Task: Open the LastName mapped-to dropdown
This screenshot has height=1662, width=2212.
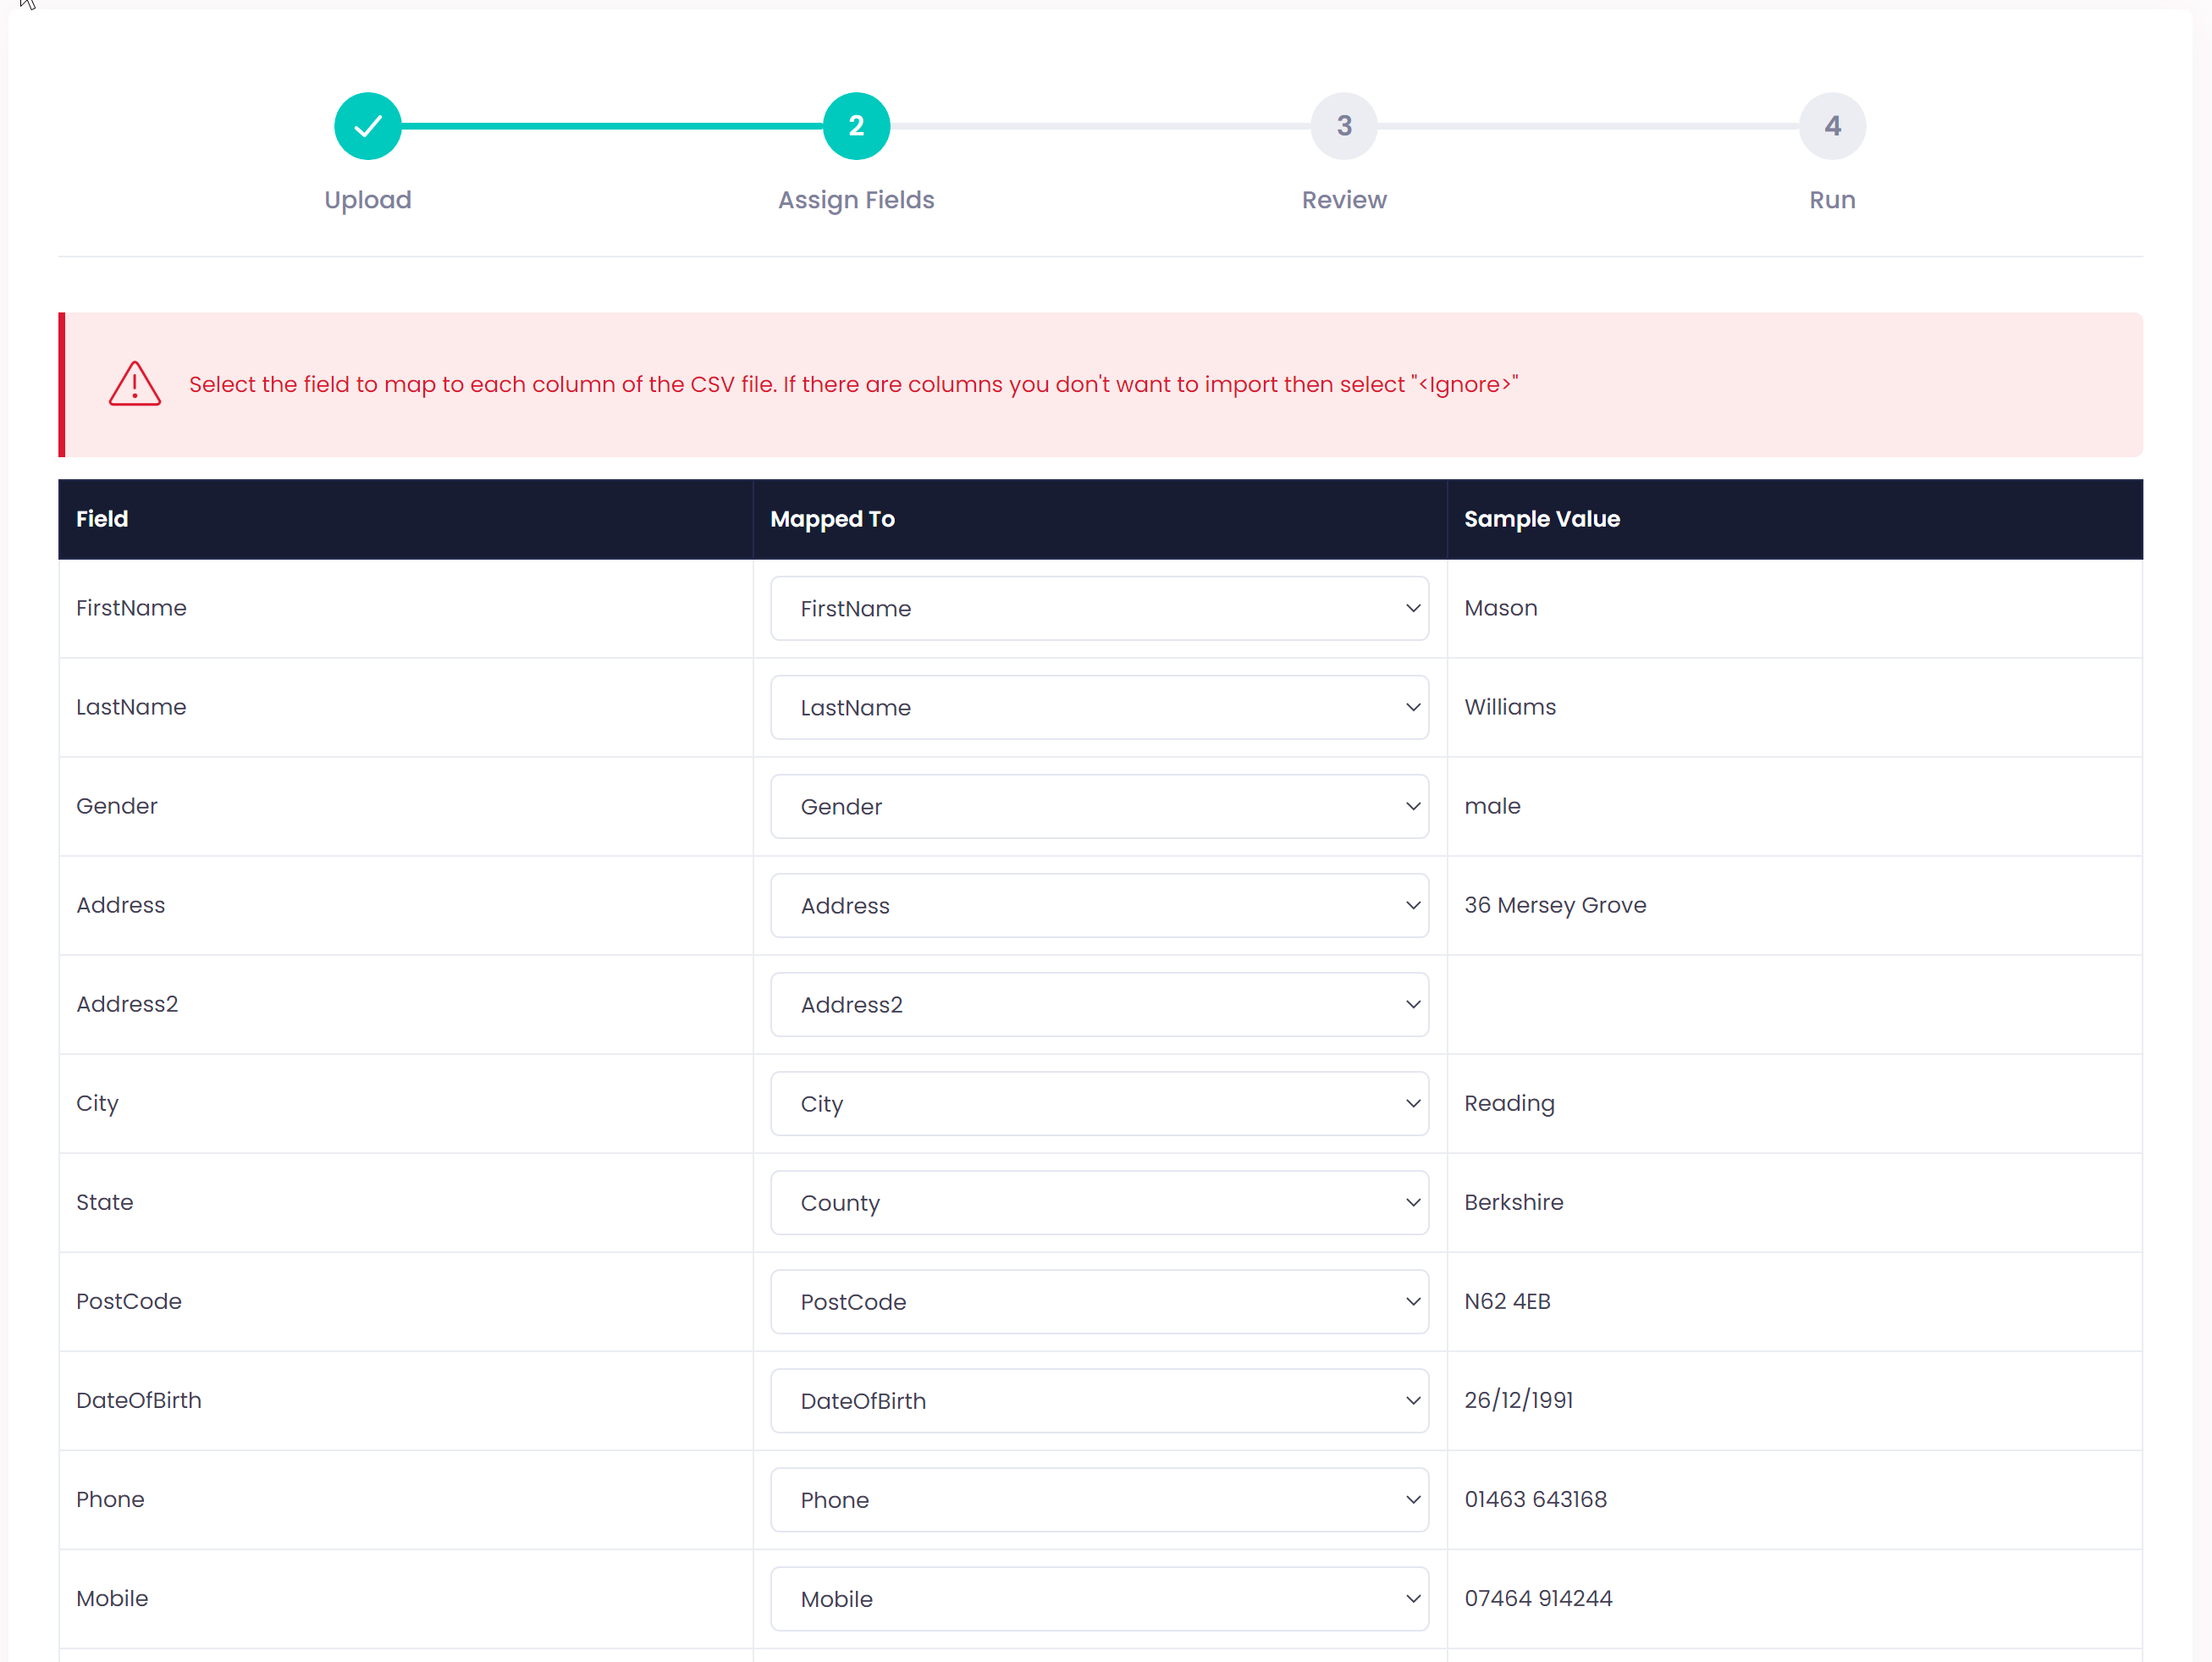Action: pyautogui.click(x=1098, y=707)
